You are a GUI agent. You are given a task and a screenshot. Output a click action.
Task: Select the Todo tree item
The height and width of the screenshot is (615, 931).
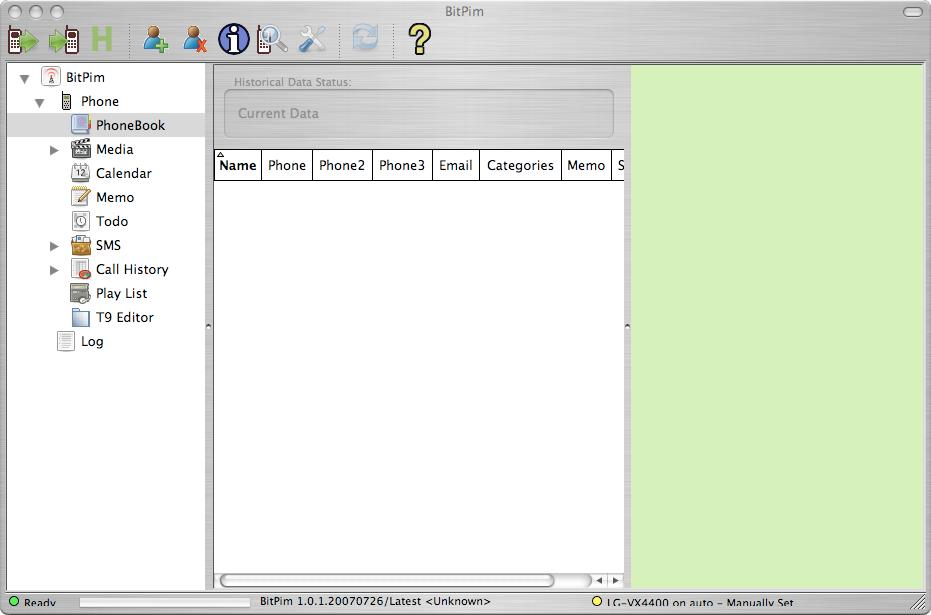[112, 221]
